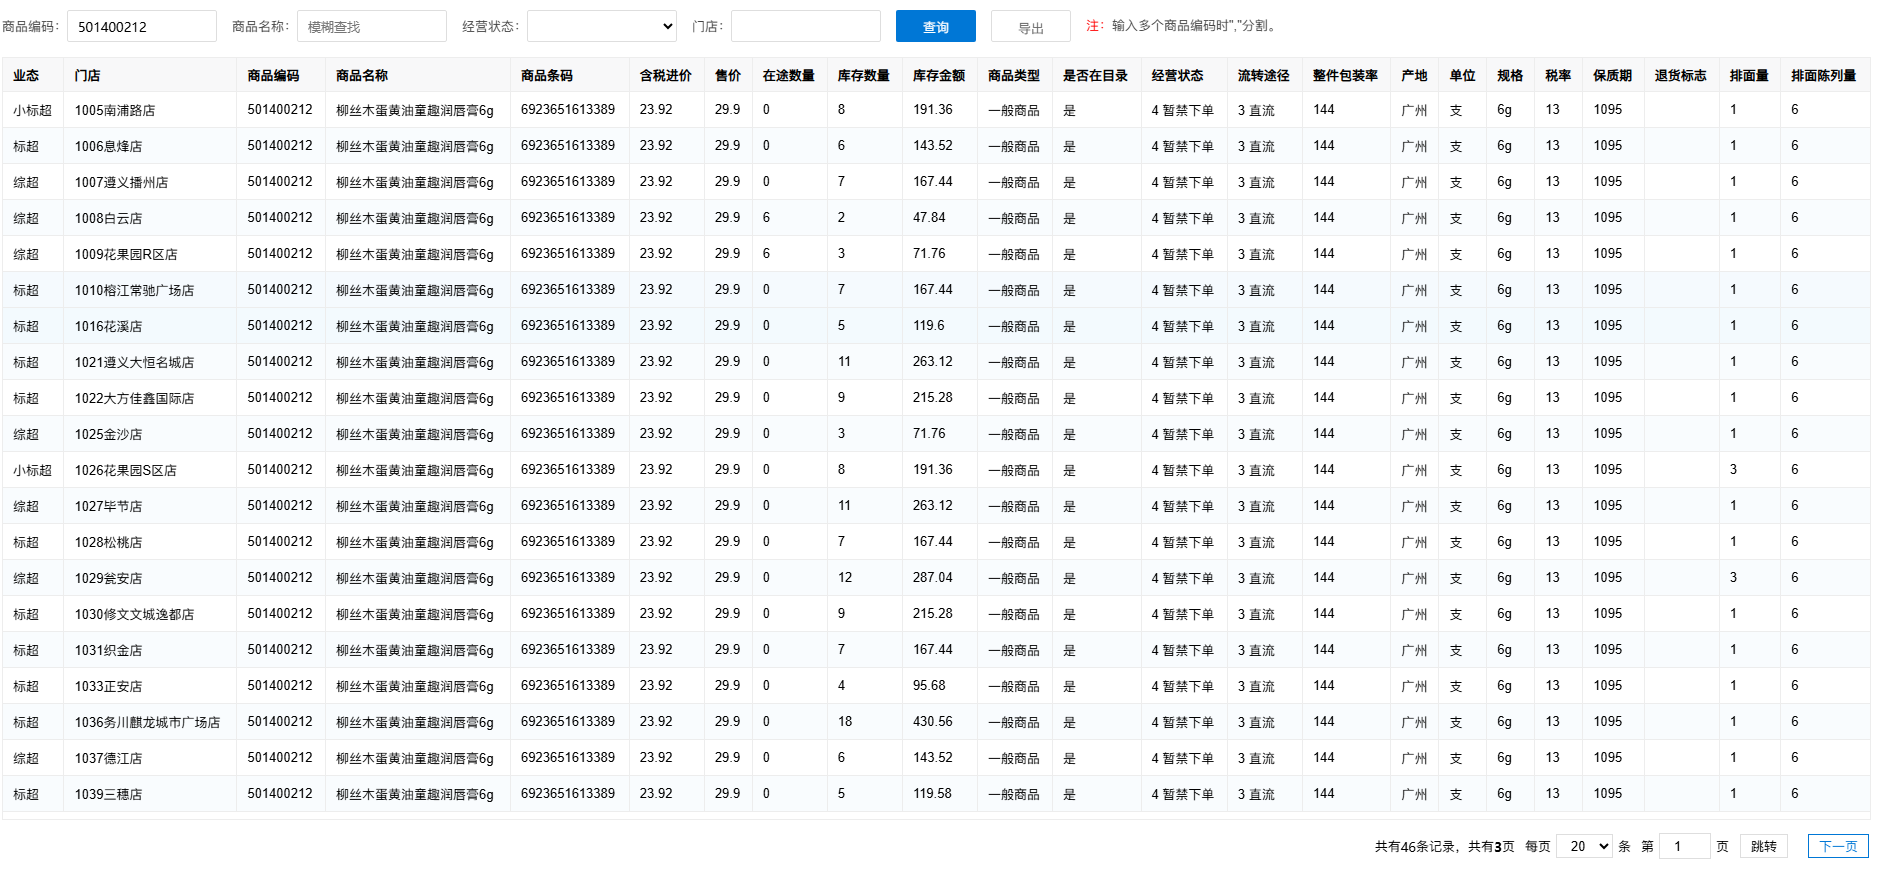Click the 1010榕江常驰广场店 store cell
Viewport: 1877px width, 873px height.
[134, 290]
